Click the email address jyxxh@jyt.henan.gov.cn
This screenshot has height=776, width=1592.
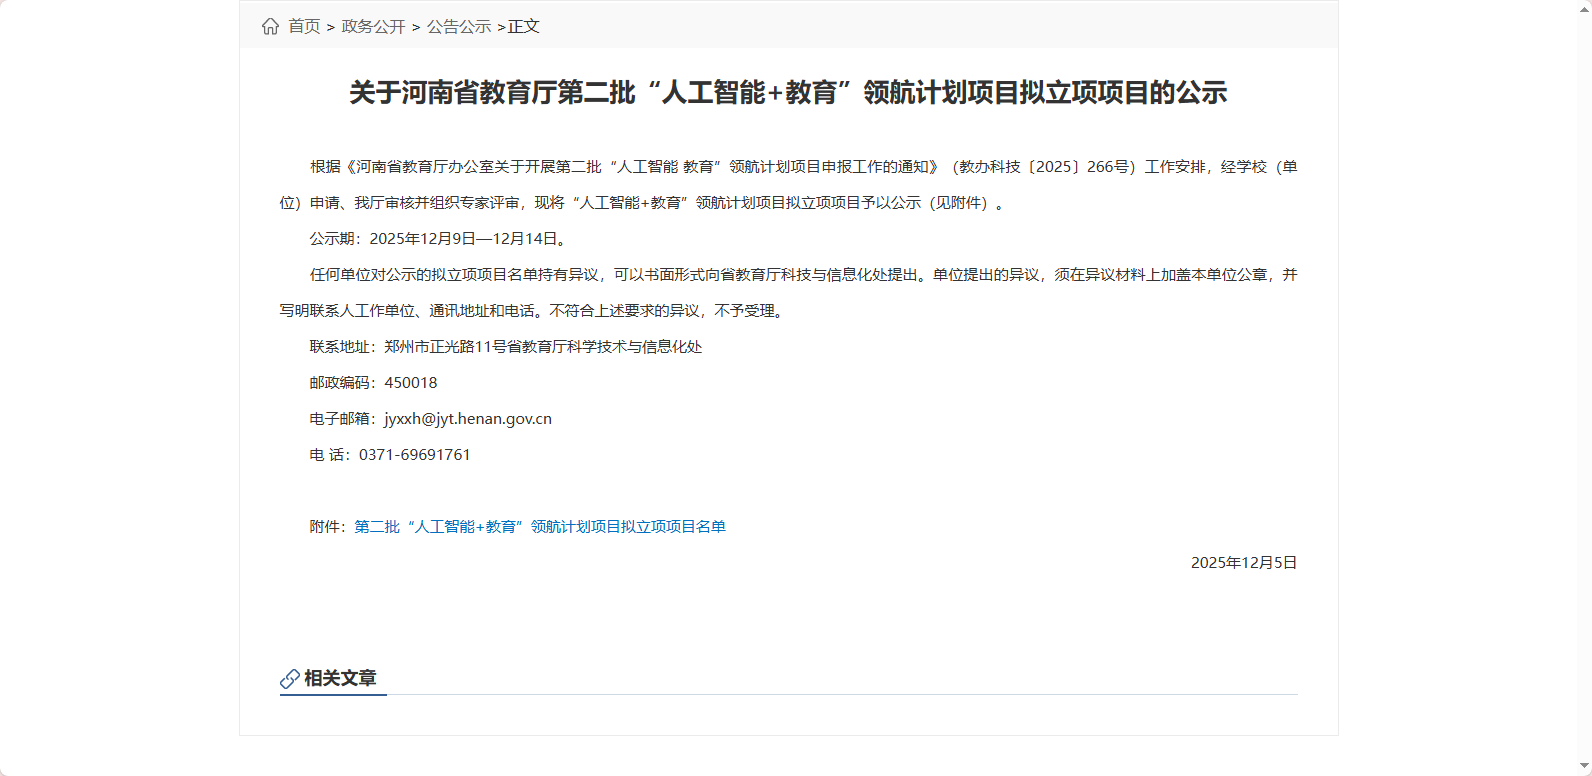[x=468, y=419]
